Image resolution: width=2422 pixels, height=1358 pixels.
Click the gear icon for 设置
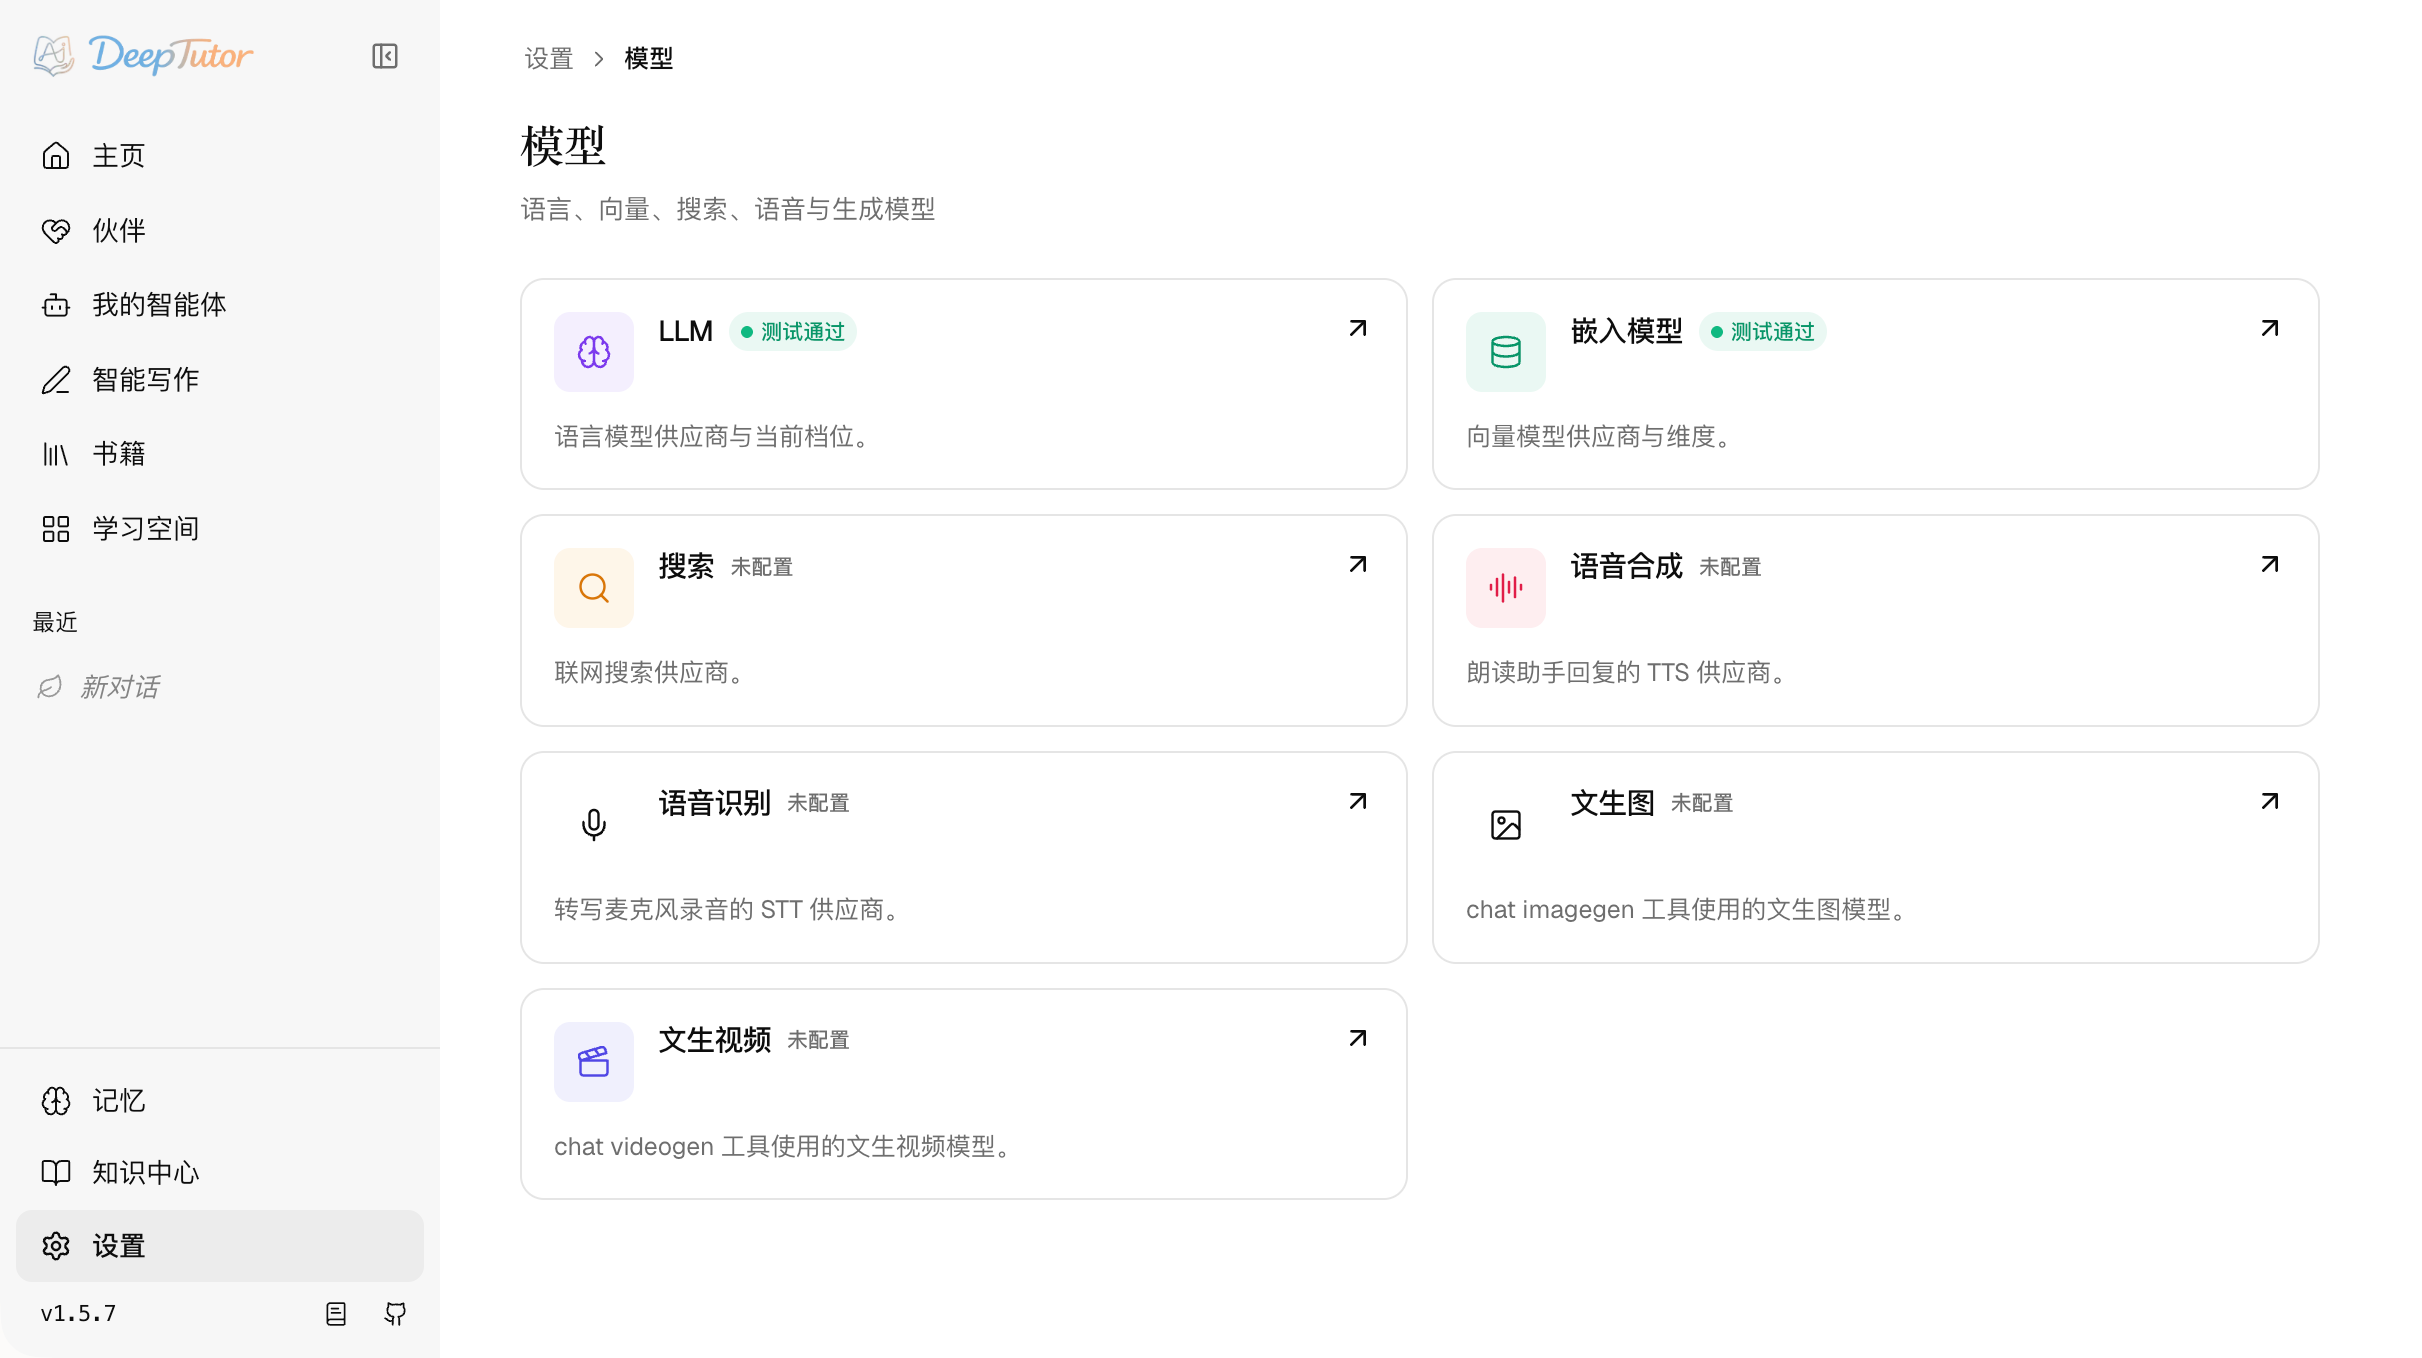tap(56, 1246)
